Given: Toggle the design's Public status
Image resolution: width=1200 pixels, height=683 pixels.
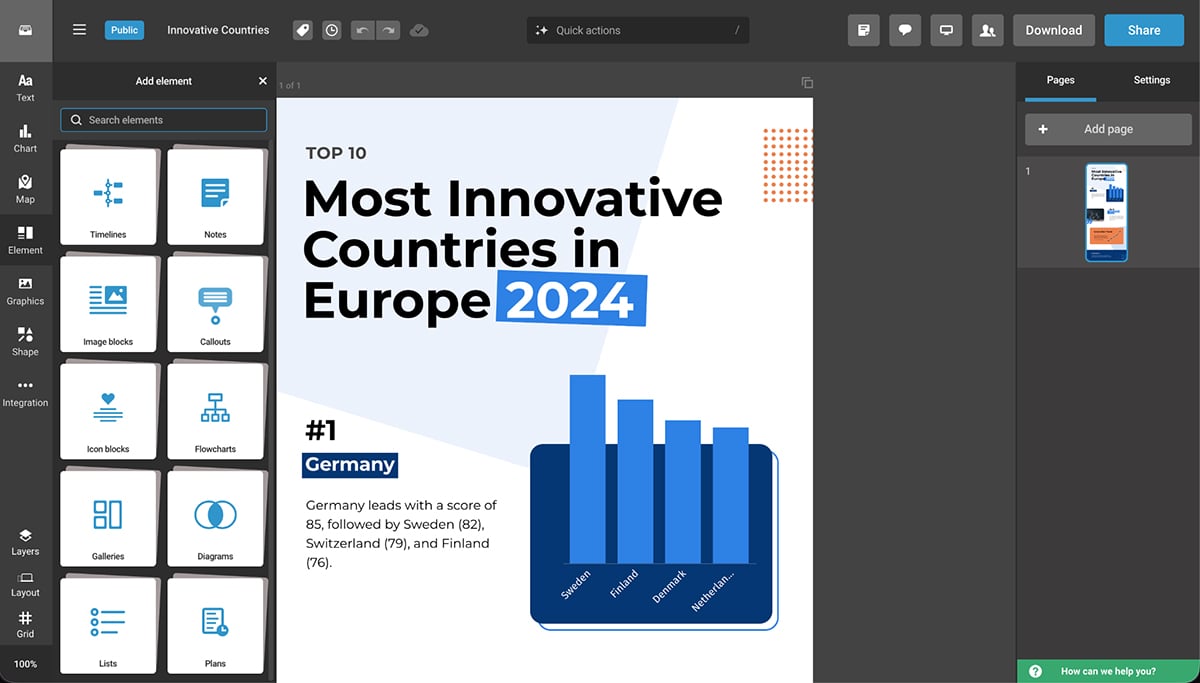Looking at the screenshot, I should coord(124,30).
